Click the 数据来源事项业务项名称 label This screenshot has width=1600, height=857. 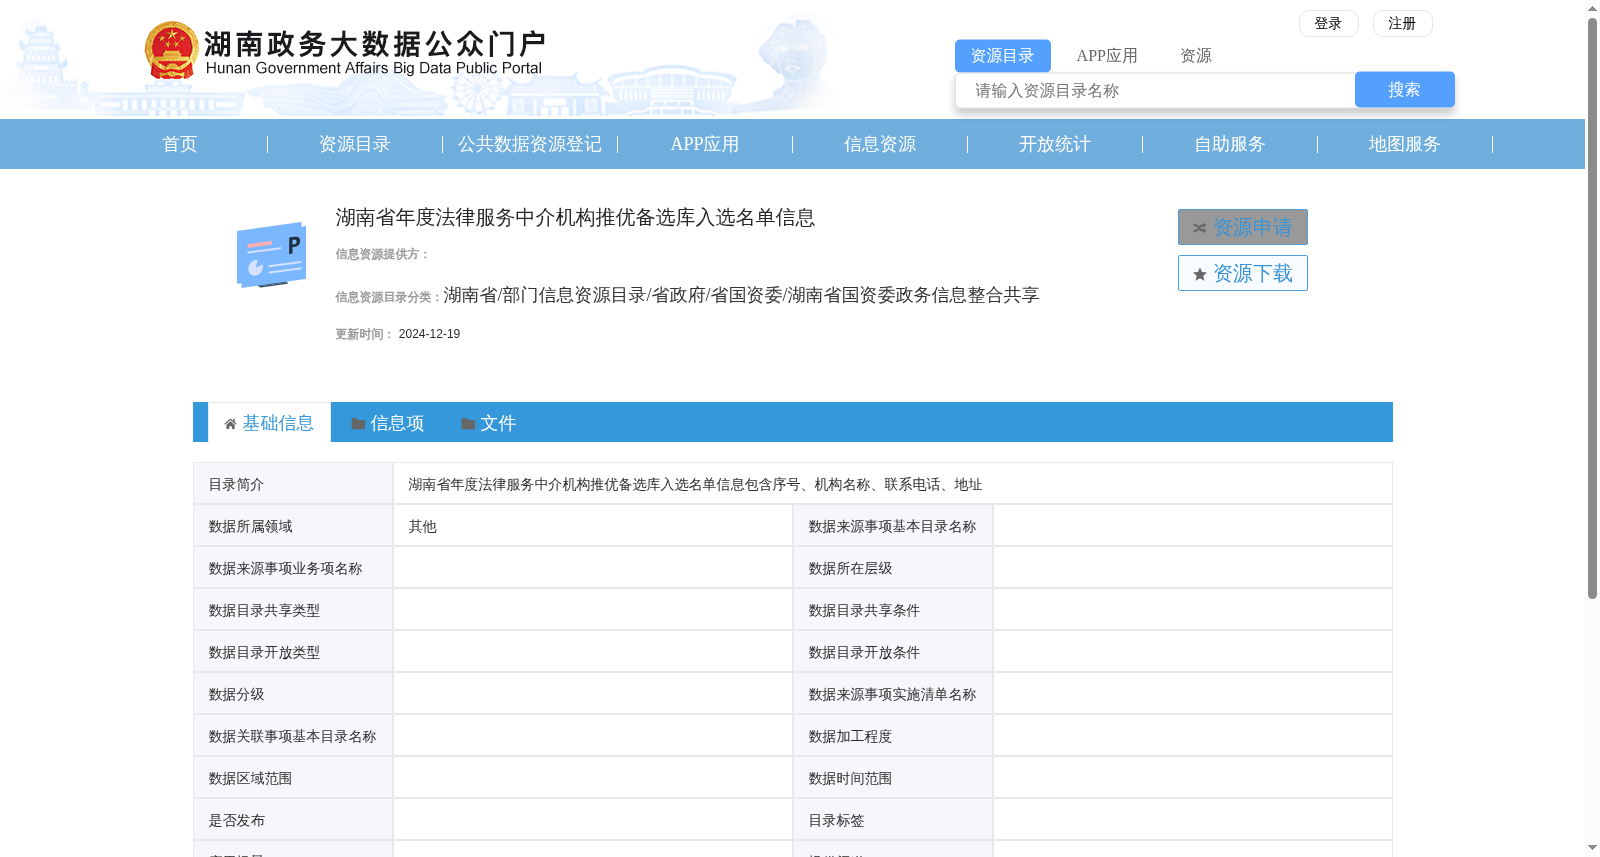coord(285,568)
